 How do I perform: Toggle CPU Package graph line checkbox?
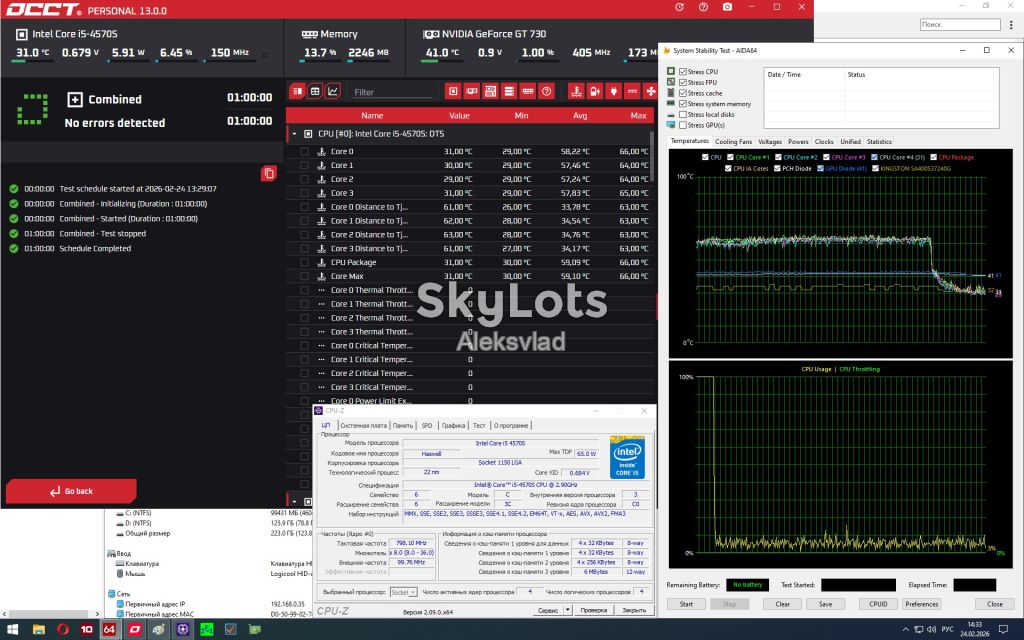[934, 157]
